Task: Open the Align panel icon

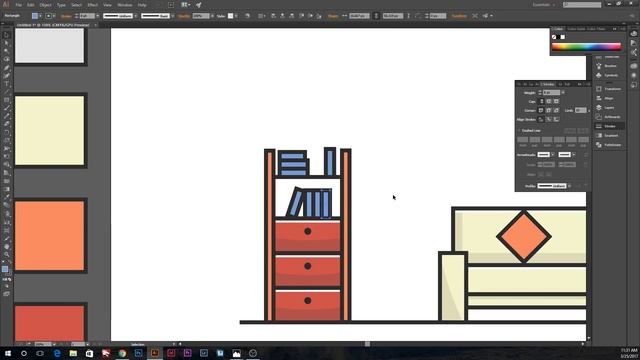Action: click(x=599, y=98)
